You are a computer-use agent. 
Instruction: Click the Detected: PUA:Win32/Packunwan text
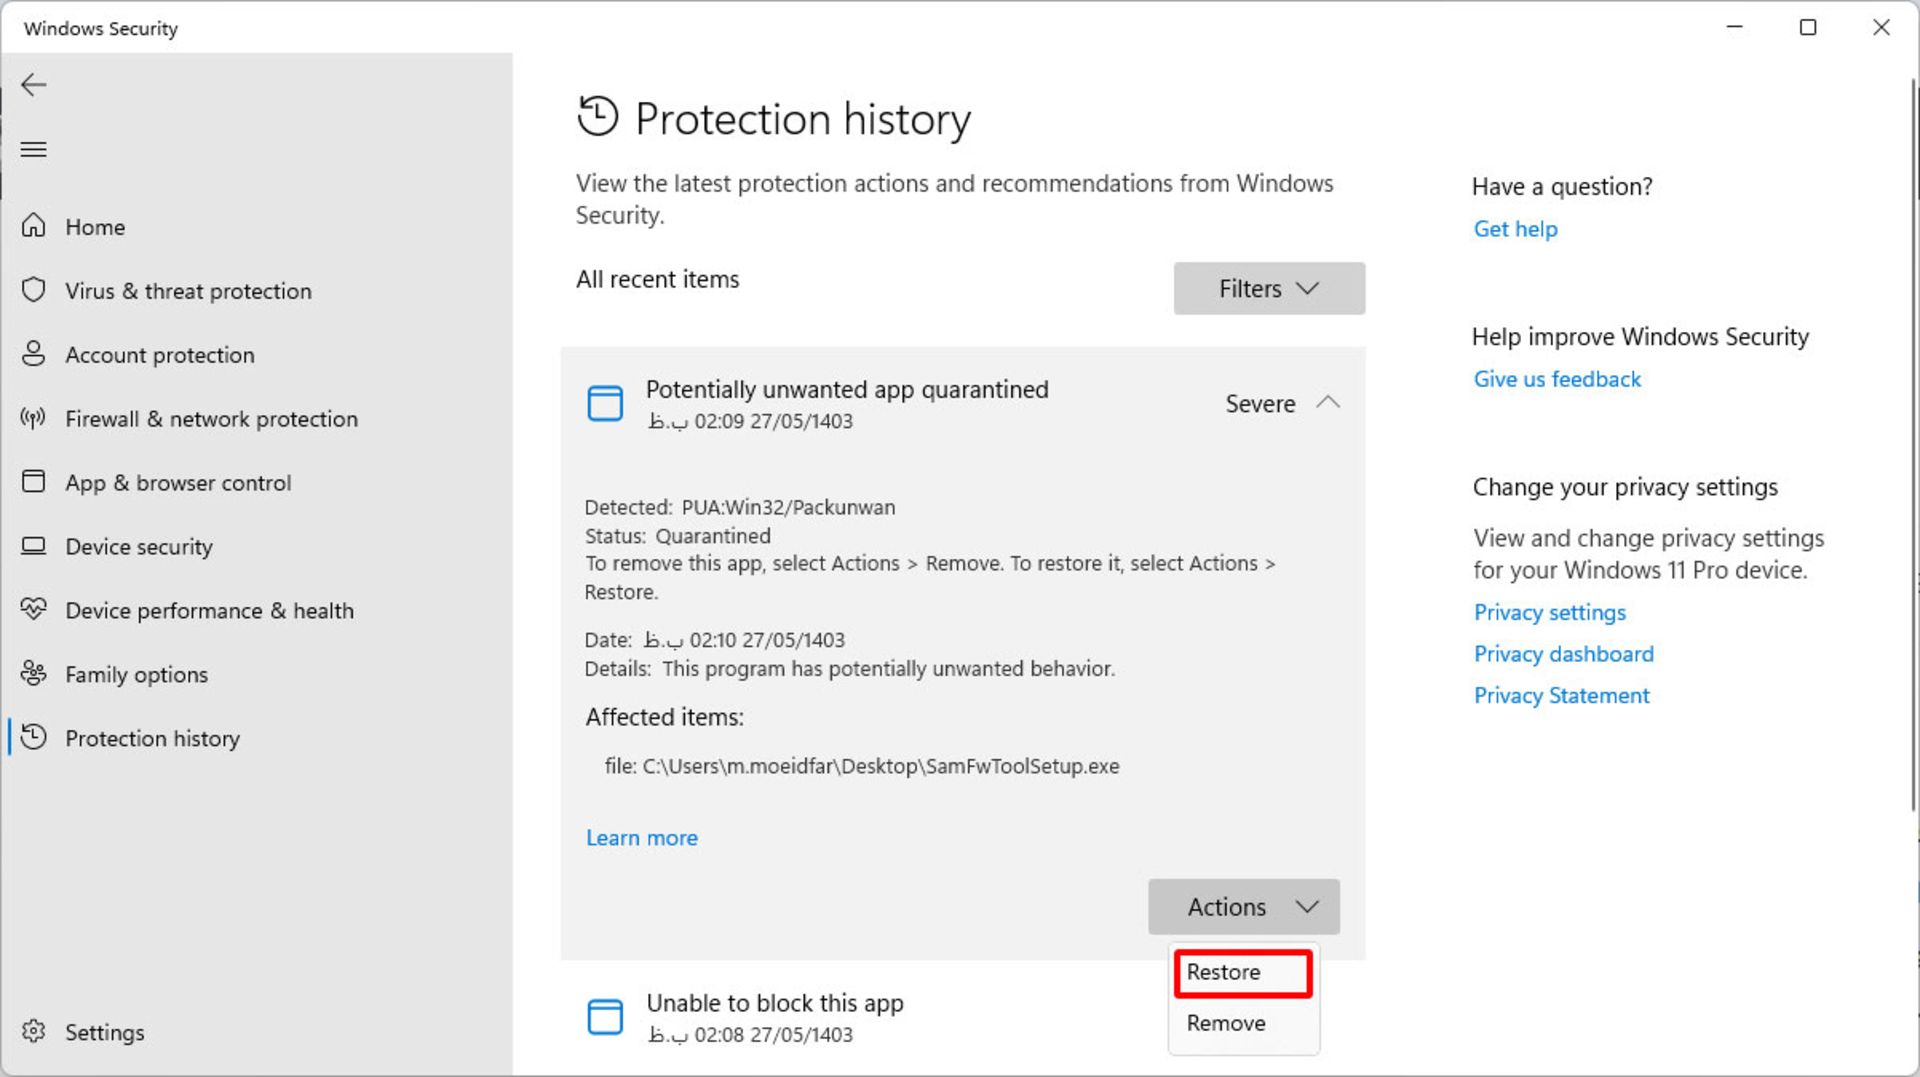click(740, 507)
